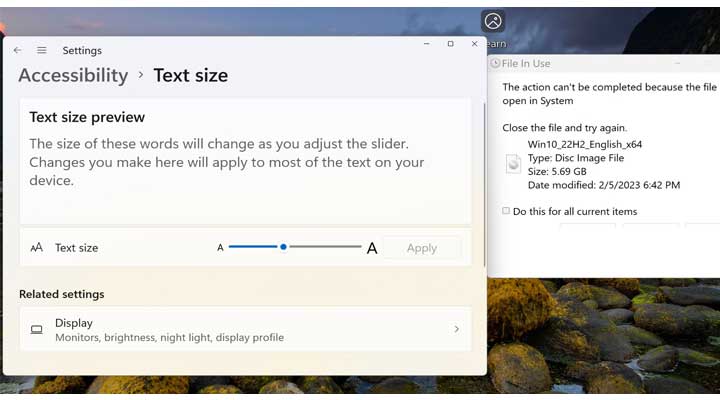This screenshot has height=400, width=720.
Task: Click the Text size breadcrumb heading
Action: [191, 75]
